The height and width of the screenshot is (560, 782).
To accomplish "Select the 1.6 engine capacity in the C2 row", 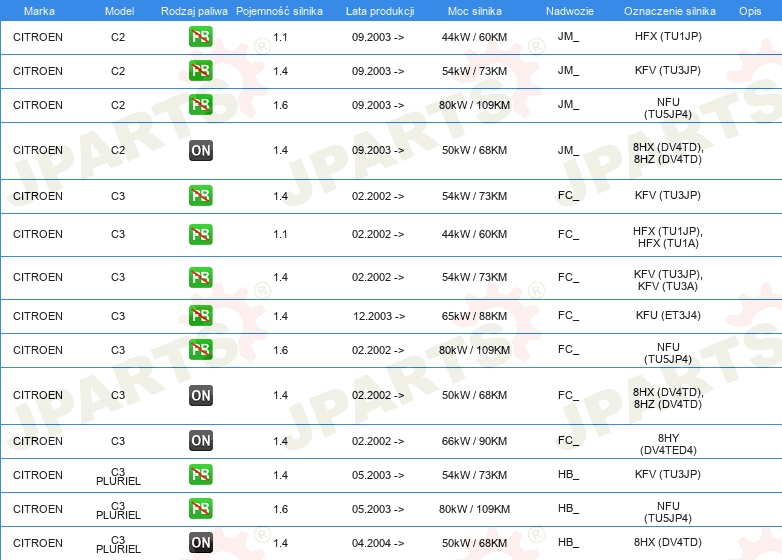I will tap(280, 105).
